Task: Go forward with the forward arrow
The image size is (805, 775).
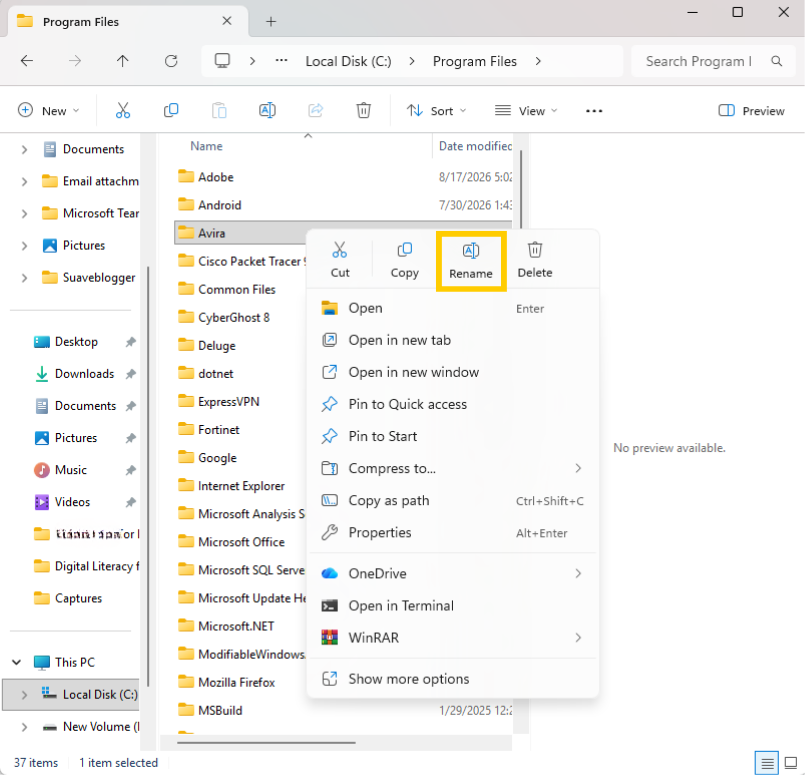Action: pyautogui.click(x=75, y=61)
